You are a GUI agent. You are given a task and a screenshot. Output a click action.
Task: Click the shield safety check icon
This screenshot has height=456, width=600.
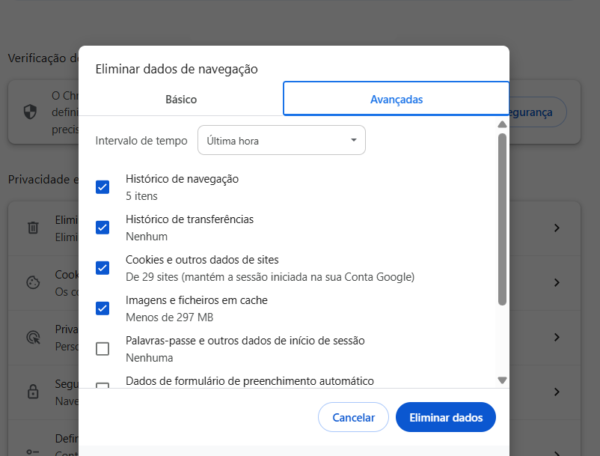(30, 112)
